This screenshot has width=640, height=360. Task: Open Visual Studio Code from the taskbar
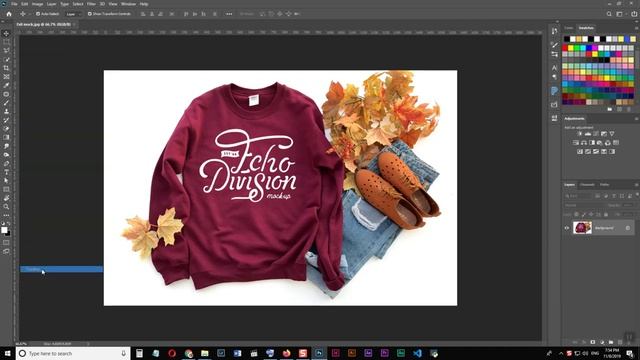point(417,353)
